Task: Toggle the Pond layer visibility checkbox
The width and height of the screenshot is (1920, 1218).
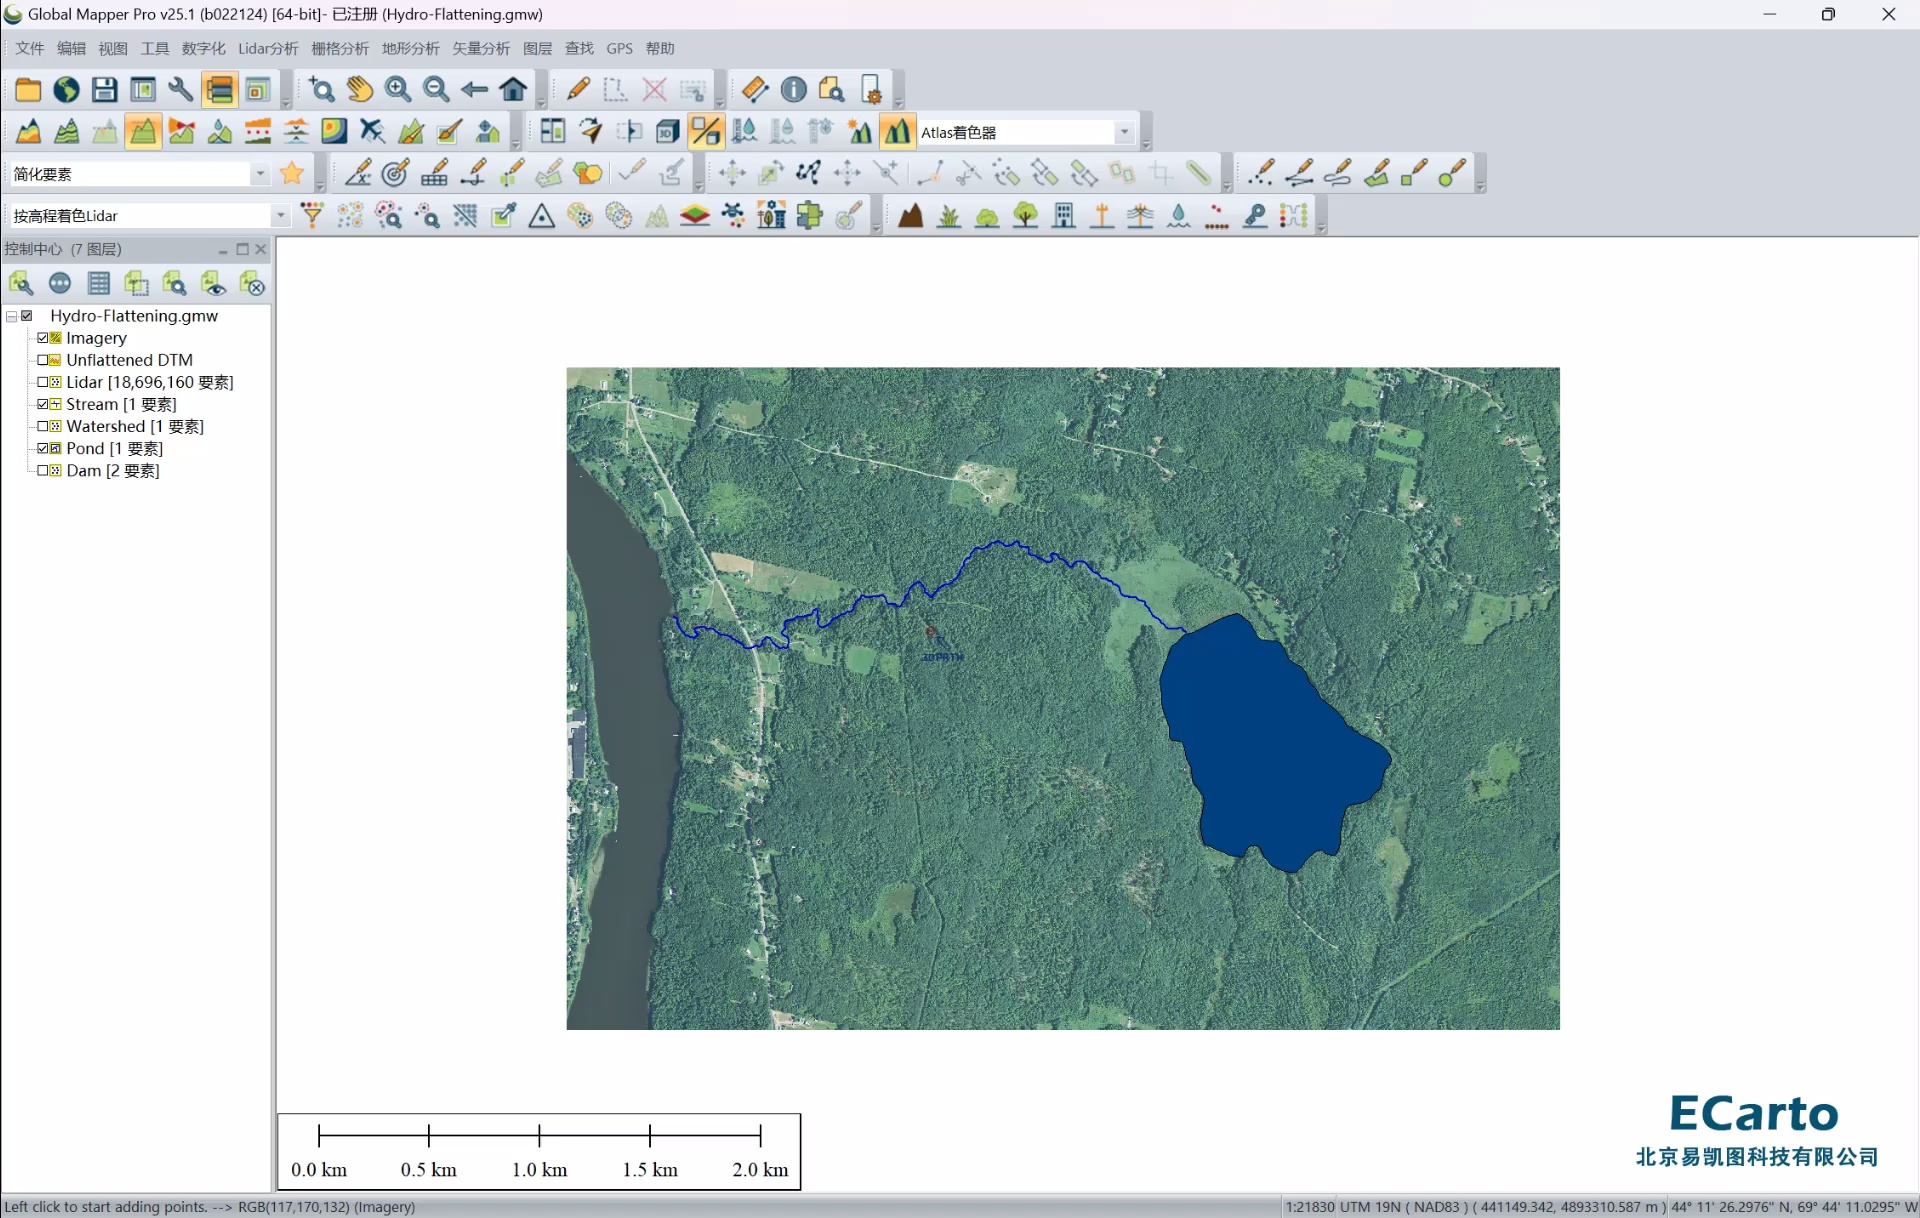Action: coord(43,448)
